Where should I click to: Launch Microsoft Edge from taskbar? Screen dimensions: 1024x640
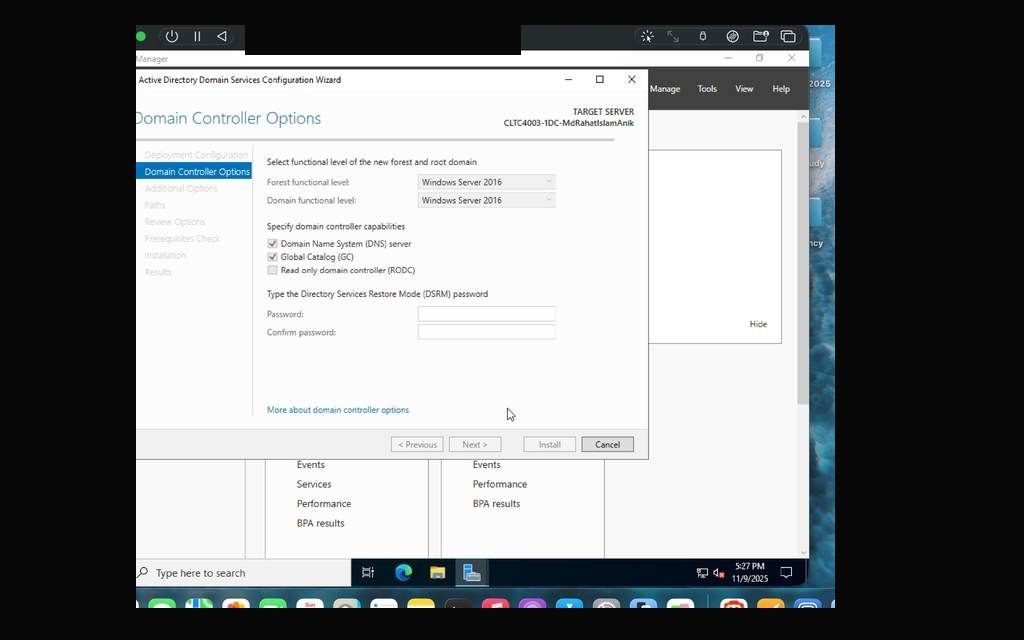(x=404, y=573)
